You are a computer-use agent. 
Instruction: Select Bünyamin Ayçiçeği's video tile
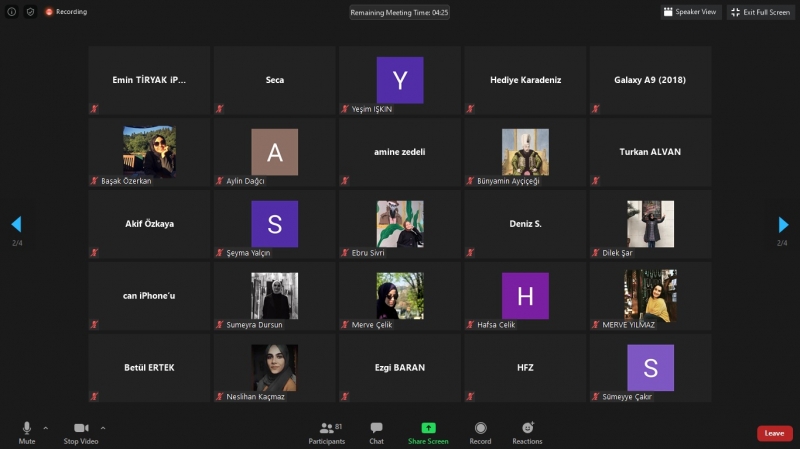pos(525,152)
